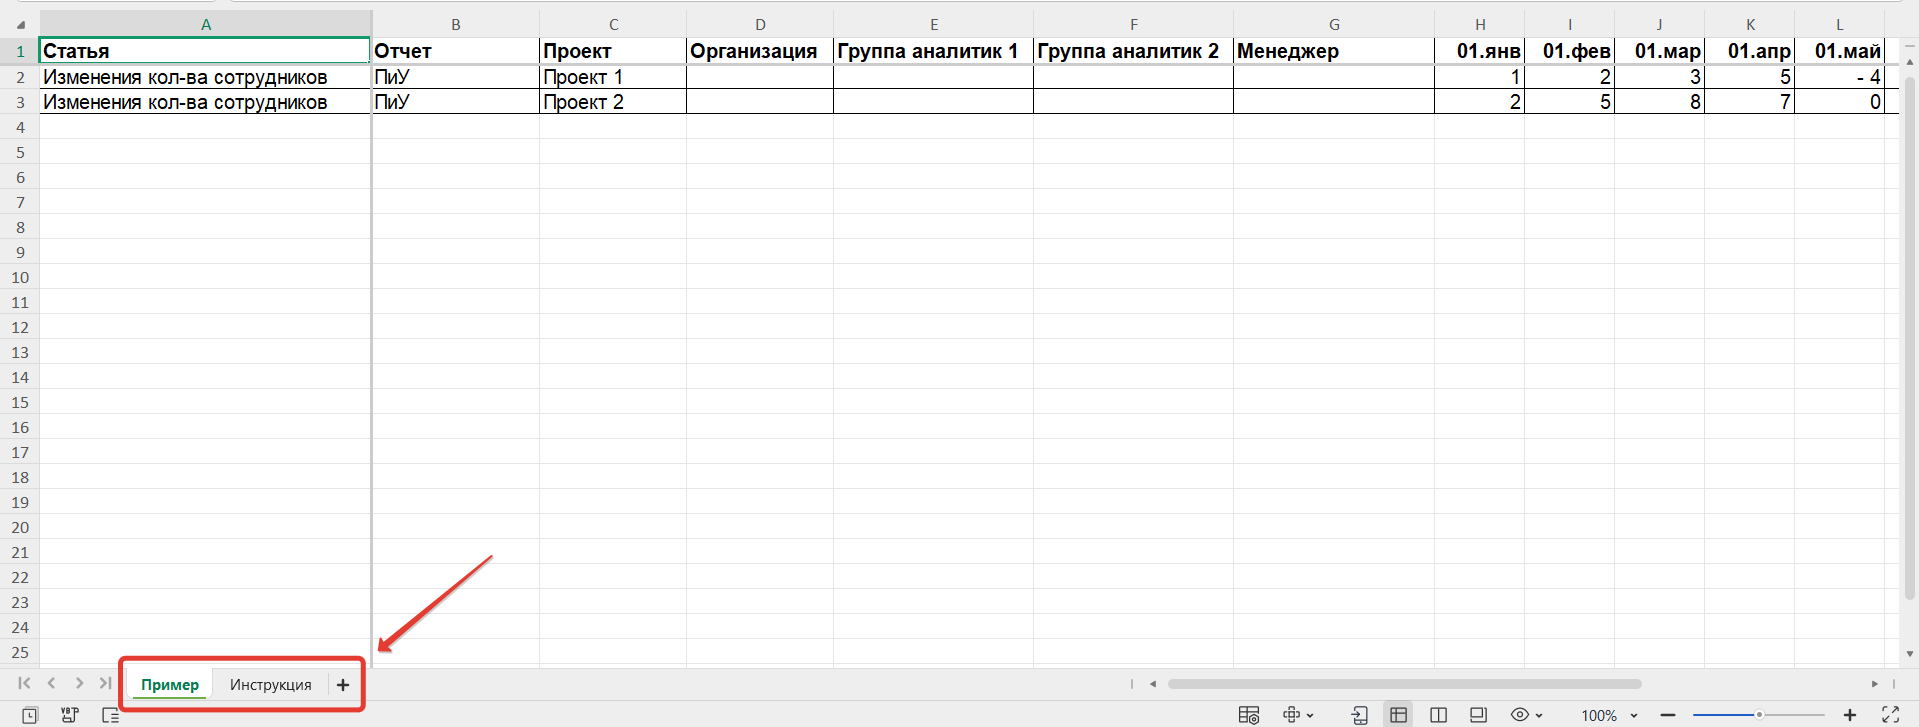This screenshot has height=727, width=1919.
Task: Open the 100% zoom level dropdown
Action: click(1634, 716)
